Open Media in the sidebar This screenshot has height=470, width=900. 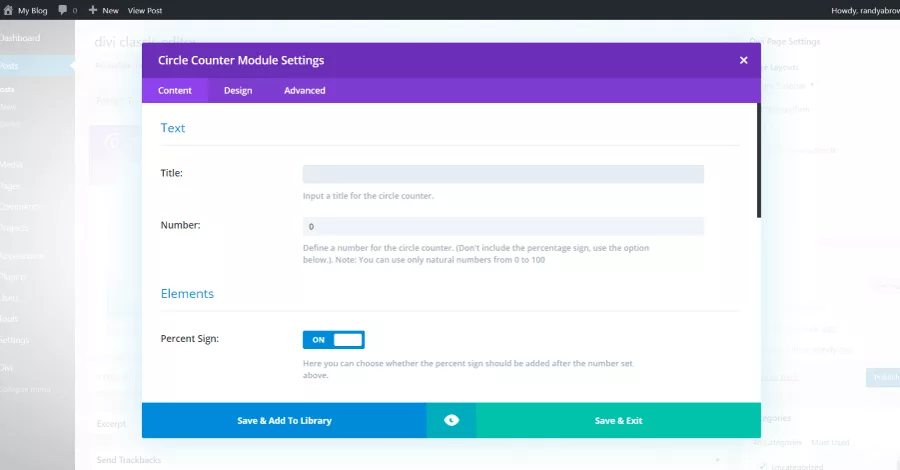pyautogui.click(x=11, y=165)
